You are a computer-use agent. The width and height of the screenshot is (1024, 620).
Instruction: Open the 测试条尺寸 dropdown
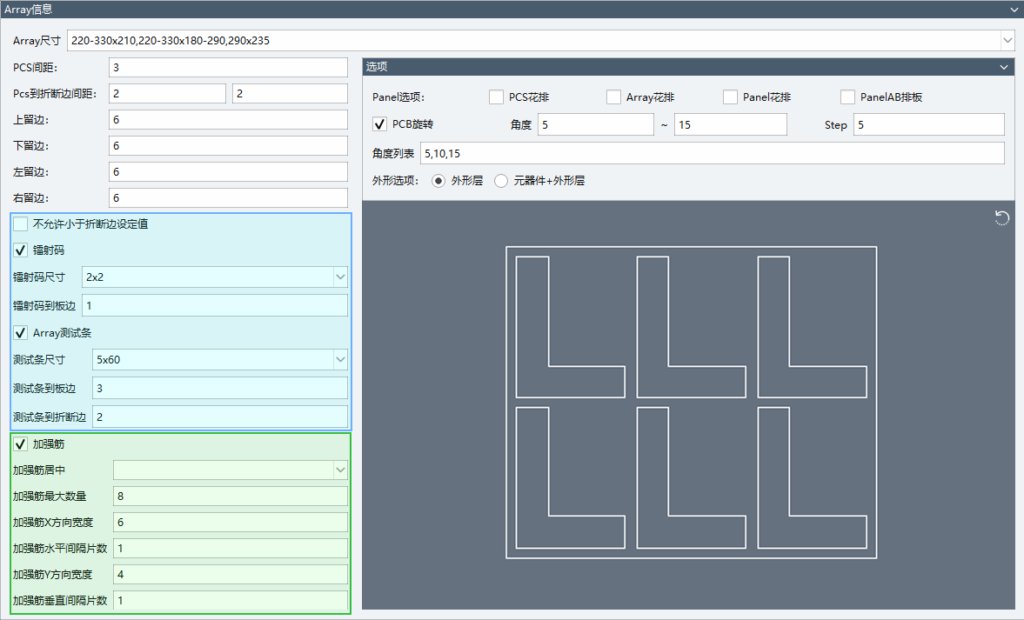(x=340, y=359)
